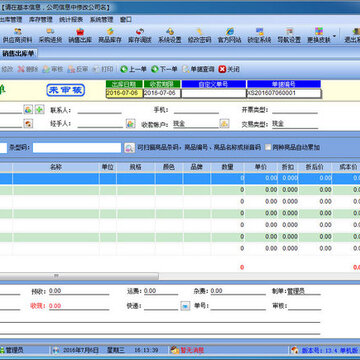Click the 版本号 home icon in status bar
The image size is (360, 360).
tap(294, 350)
